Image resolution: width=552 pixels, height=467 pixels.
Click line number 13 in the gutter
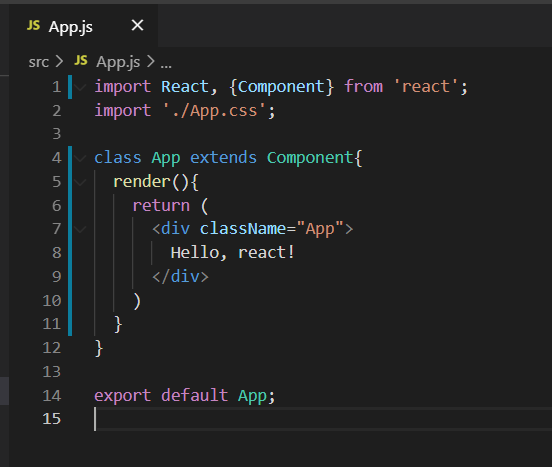click(x=52, y=372)
